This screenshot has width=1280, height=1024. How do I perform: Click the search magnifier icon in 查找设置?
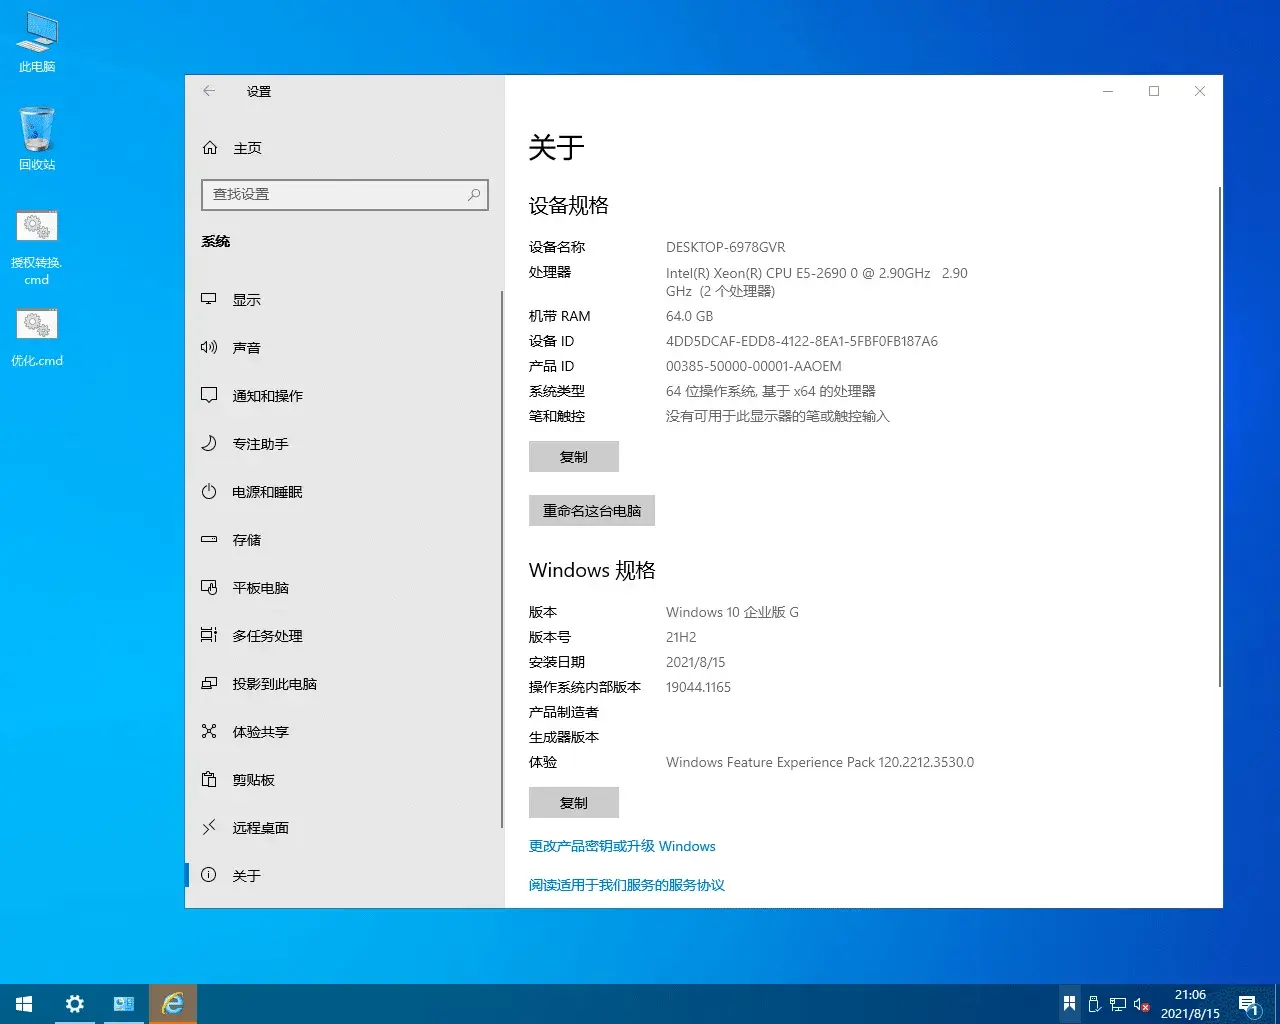tap(474, 194)
